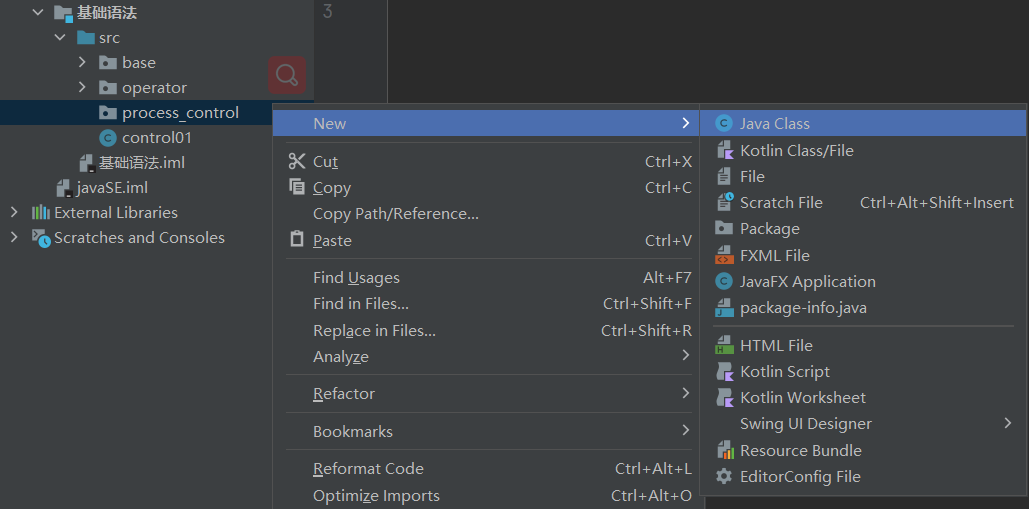Create a new Package
1029x509 pixels.
tap(769, 229)
